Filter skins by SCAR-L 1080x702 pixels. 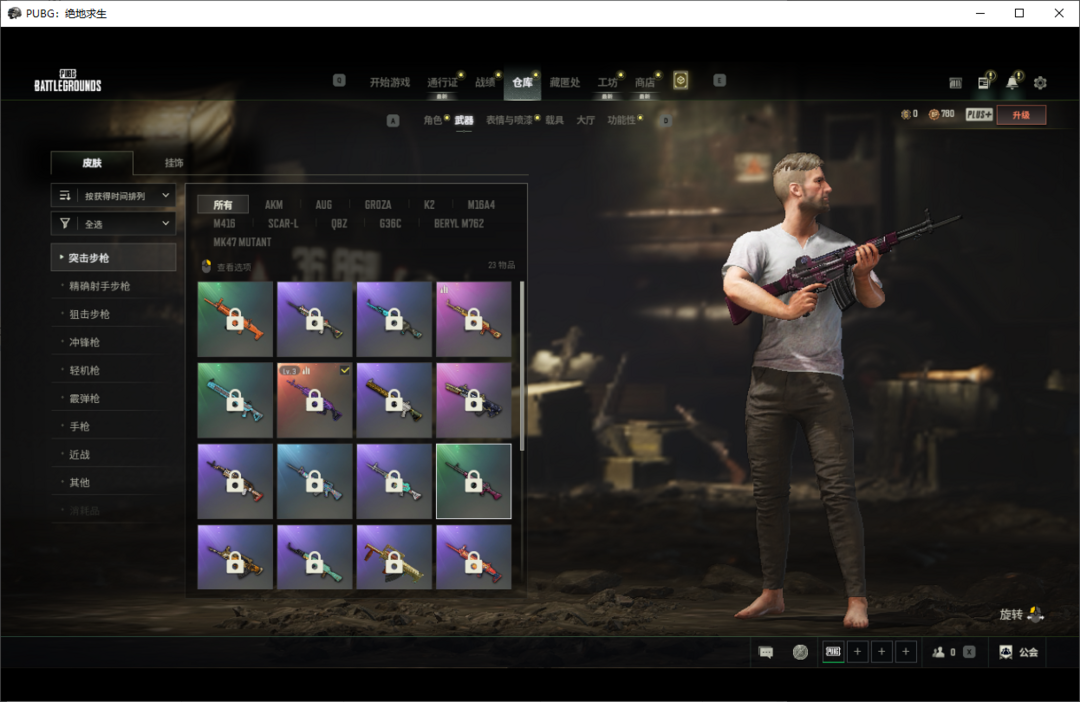click(283, 224)
